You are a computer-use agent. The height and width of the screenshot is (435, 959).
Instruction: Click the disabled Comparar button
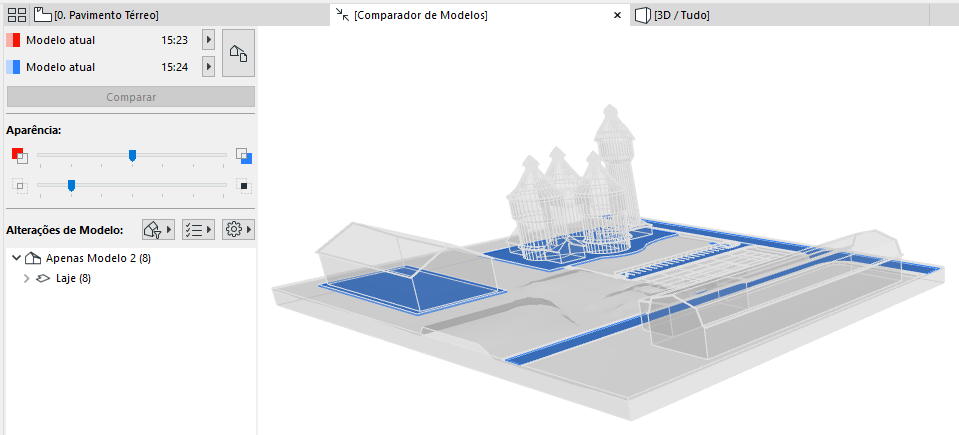tap(131, 97)
